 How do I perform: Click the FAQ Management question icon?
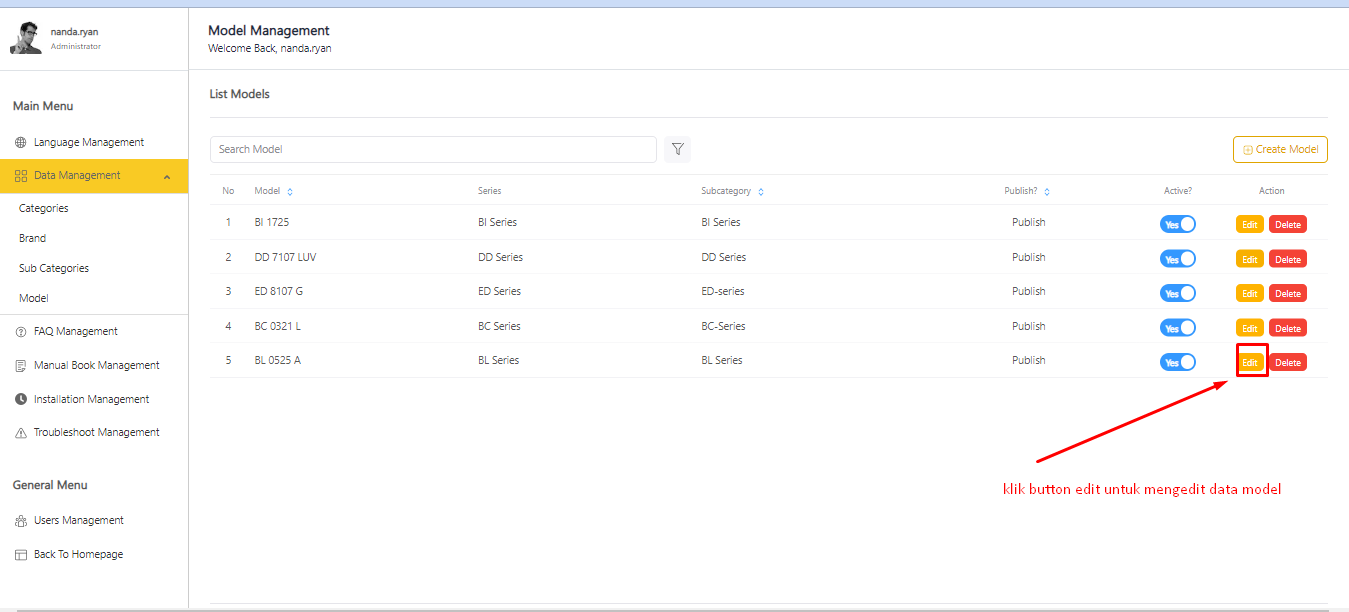tap(21, 332)
